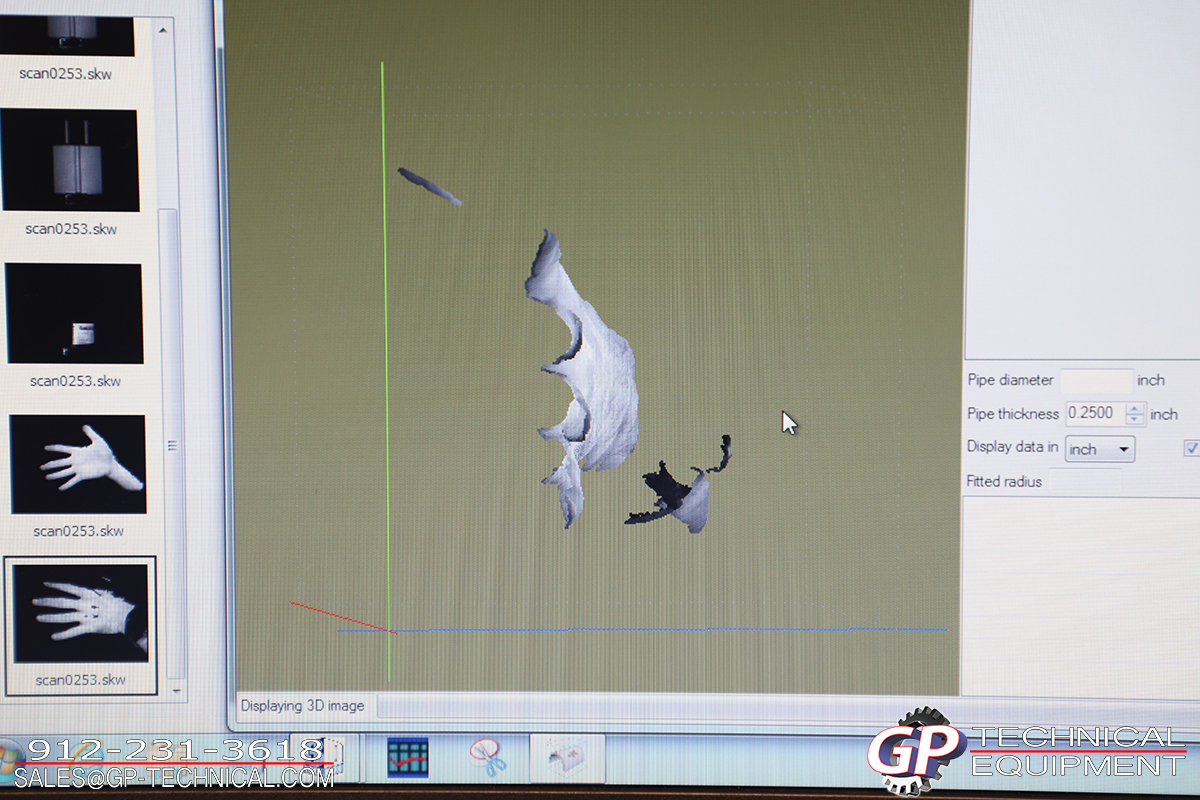Click the highlighted spread-fingers hand thumbnail
Screen dimensions: 1200x800
point(80,613)
